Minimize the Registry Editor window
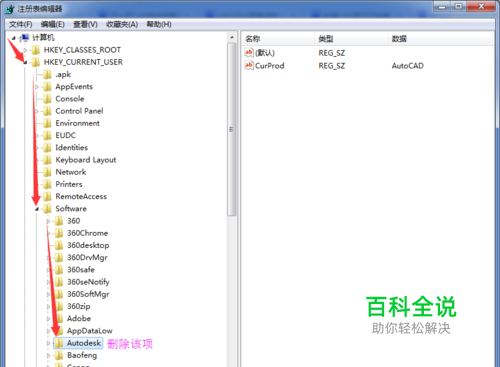The image size is (500, 367). (443, 7)
